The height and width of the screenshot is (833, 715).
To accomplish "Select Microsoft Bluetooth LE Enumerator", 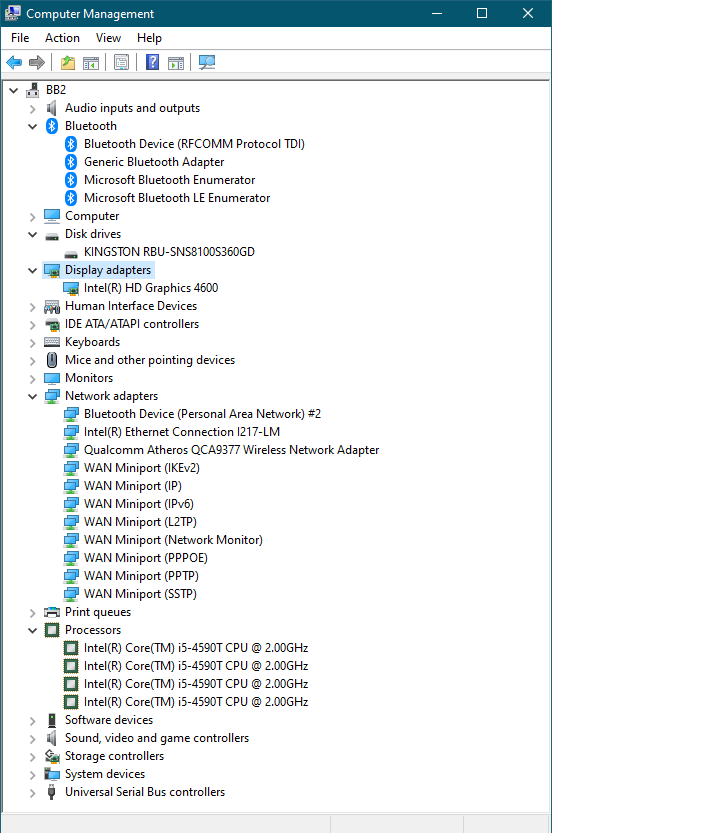I will point(177,198).
